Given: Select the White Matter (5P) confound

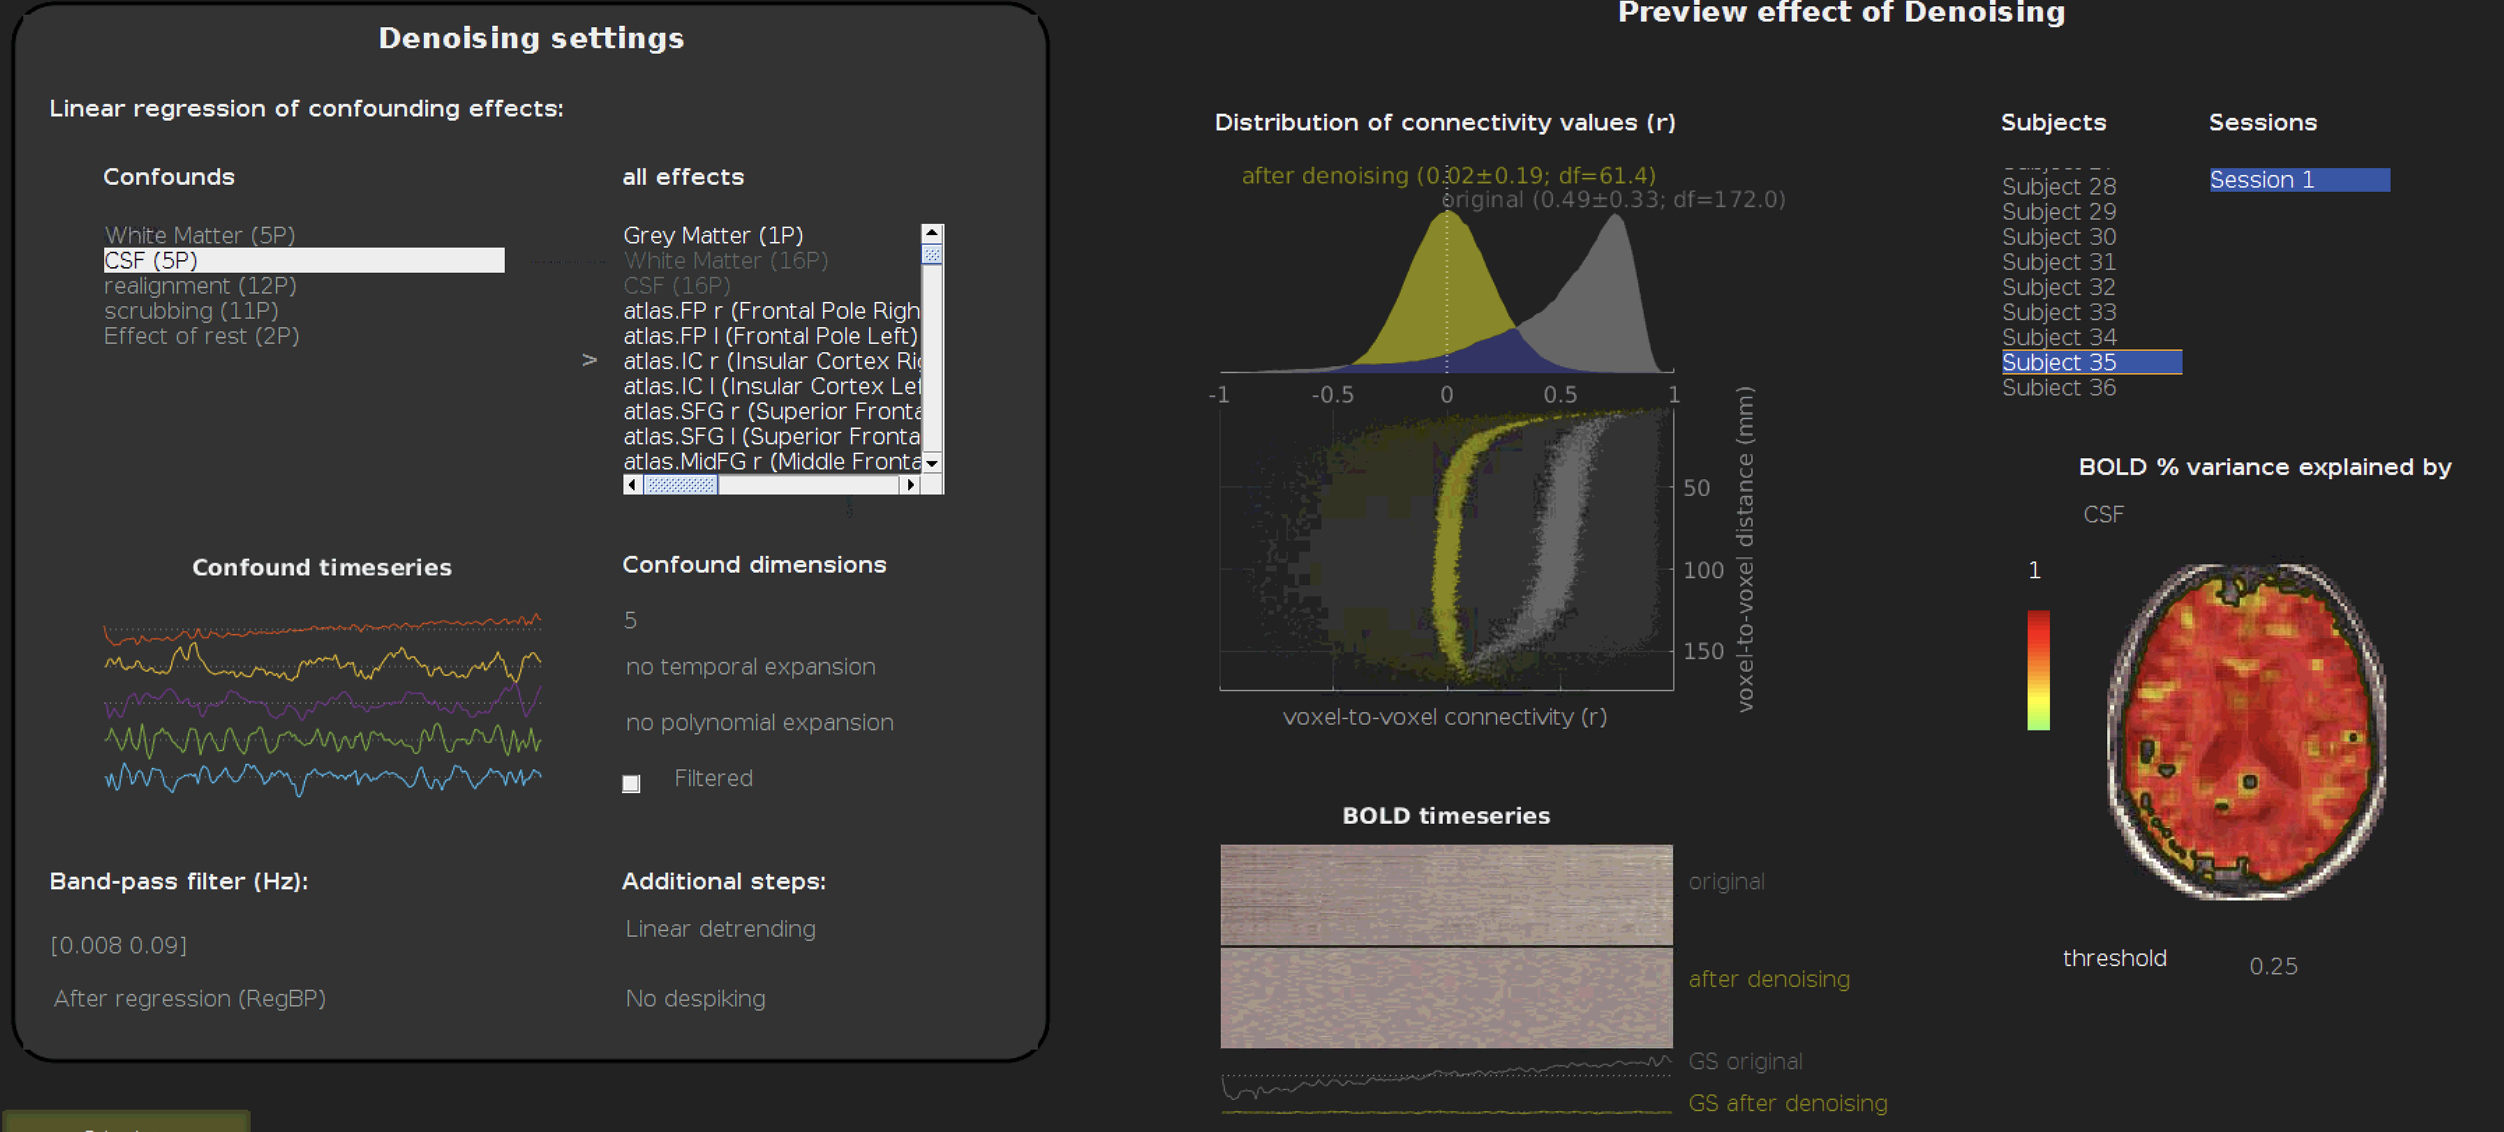Looking at the screenshot, I should pyautogui.click(x=200, y=235).
